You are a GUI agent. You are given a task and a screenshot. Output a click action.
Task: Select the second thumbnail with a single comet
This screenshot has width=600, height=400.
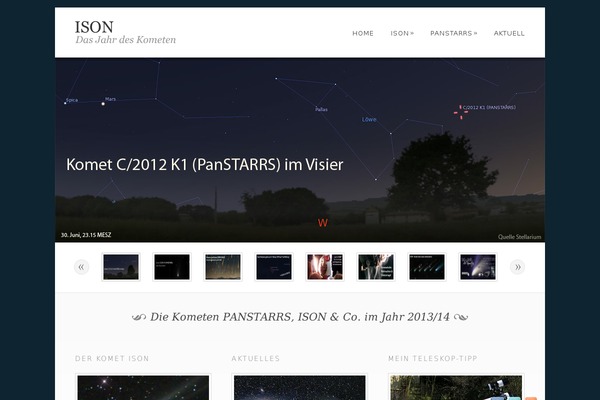(172, 267)
